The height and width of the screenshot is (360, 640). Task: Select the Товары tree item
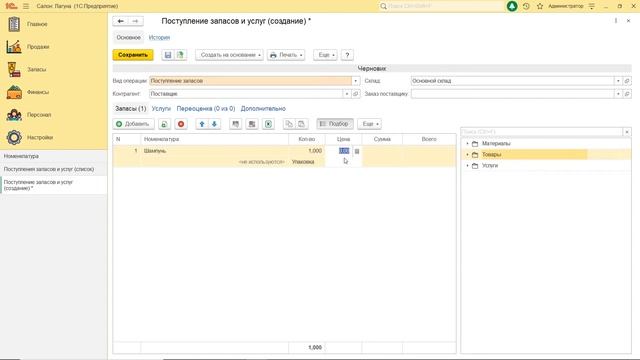click(491, 155)
